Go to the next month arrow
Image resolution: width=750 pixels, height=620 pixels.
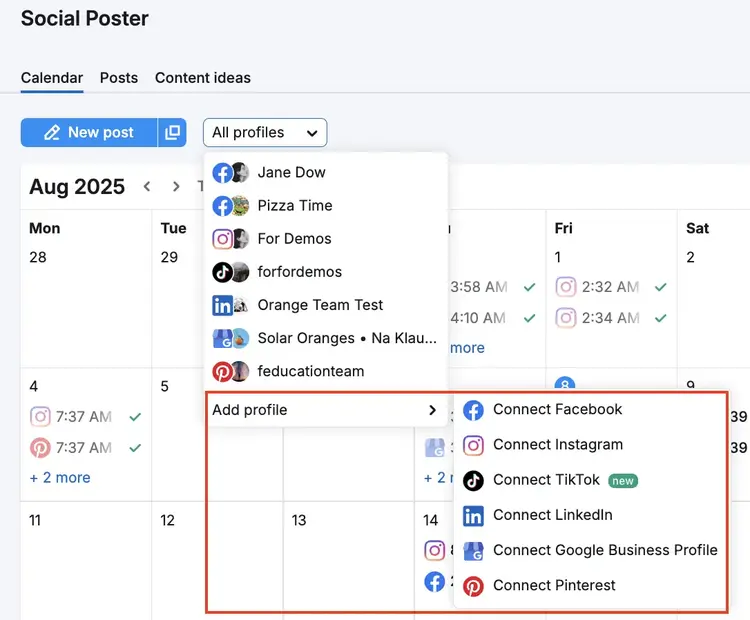pos(176,187)
